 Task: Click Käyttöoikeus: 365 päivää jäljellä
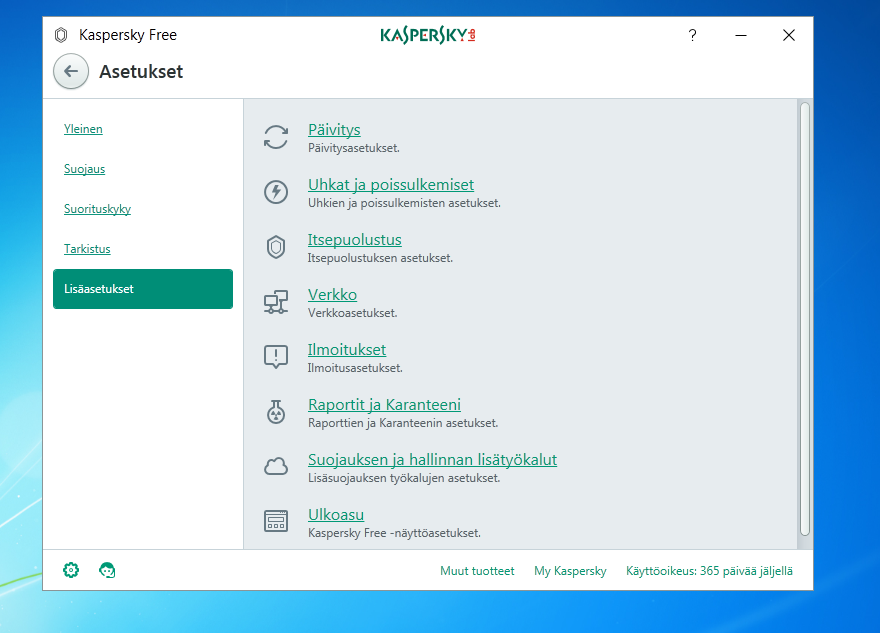pos(709,571)
